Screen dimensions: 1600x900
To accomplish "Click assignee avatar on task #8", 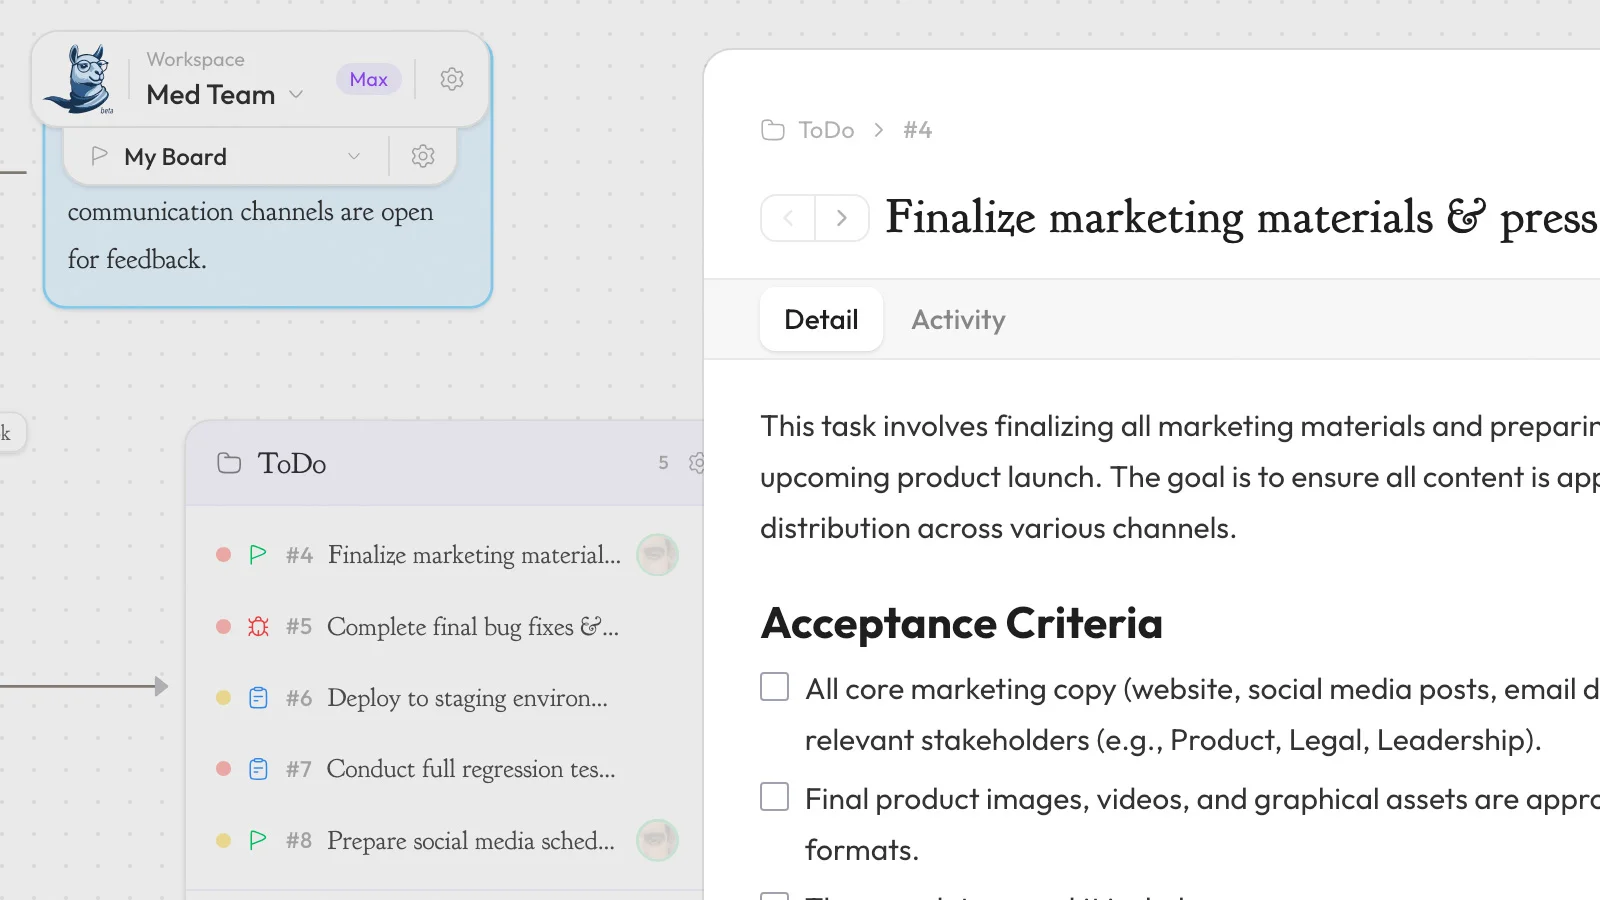I will coord(657,840).
